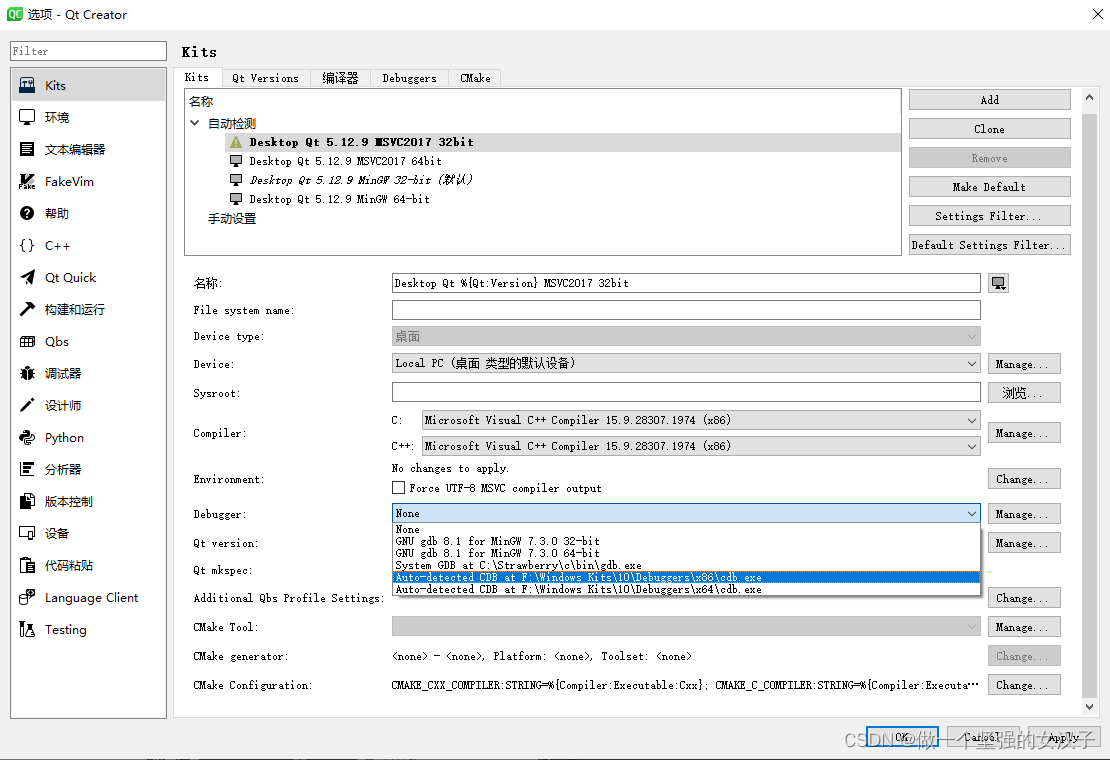Open the FakeVim settings category
This screenshot has width=1110, height=760.
point(88,182)
